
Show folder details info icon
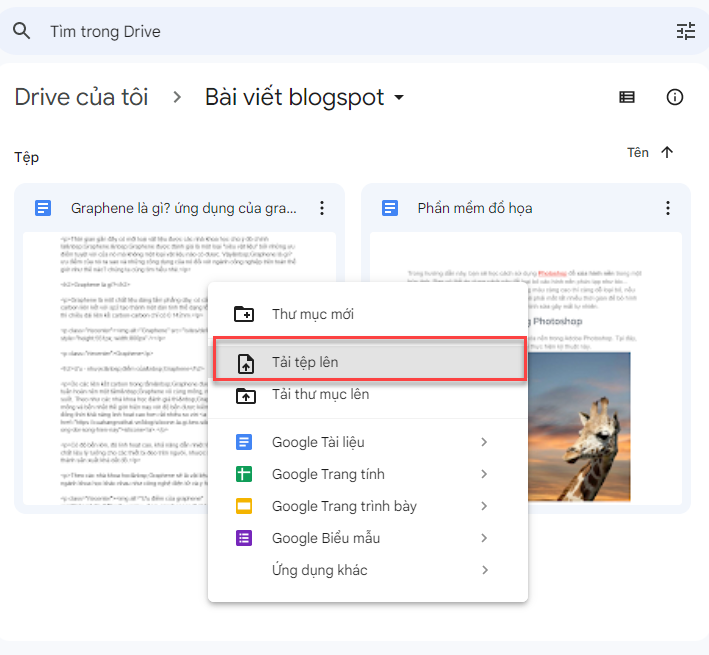[x=675, y=97]
